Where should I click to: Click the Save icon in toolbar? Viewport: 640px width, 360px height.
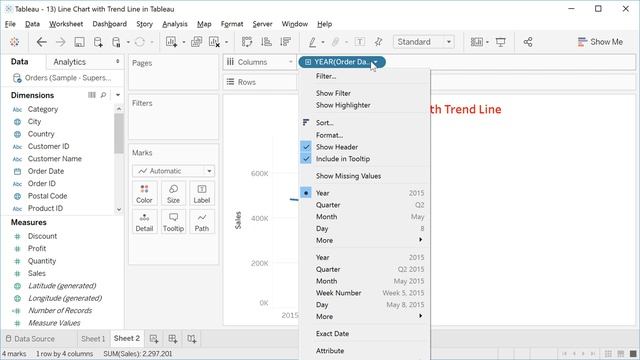point(79,42)
